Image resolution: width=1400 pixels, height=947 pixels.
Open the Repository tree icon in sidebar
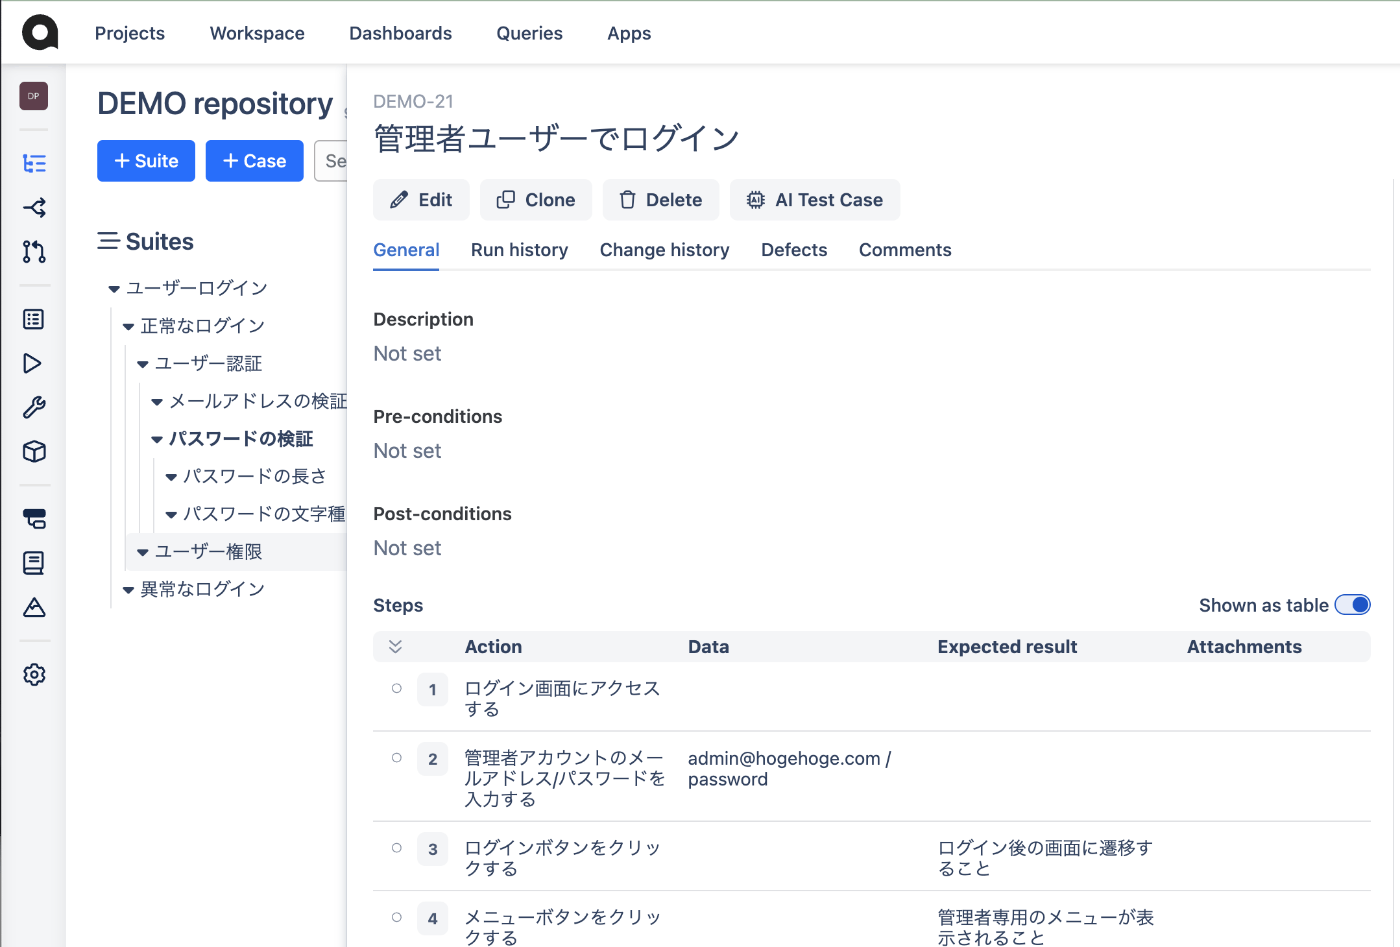pos(34,163)
